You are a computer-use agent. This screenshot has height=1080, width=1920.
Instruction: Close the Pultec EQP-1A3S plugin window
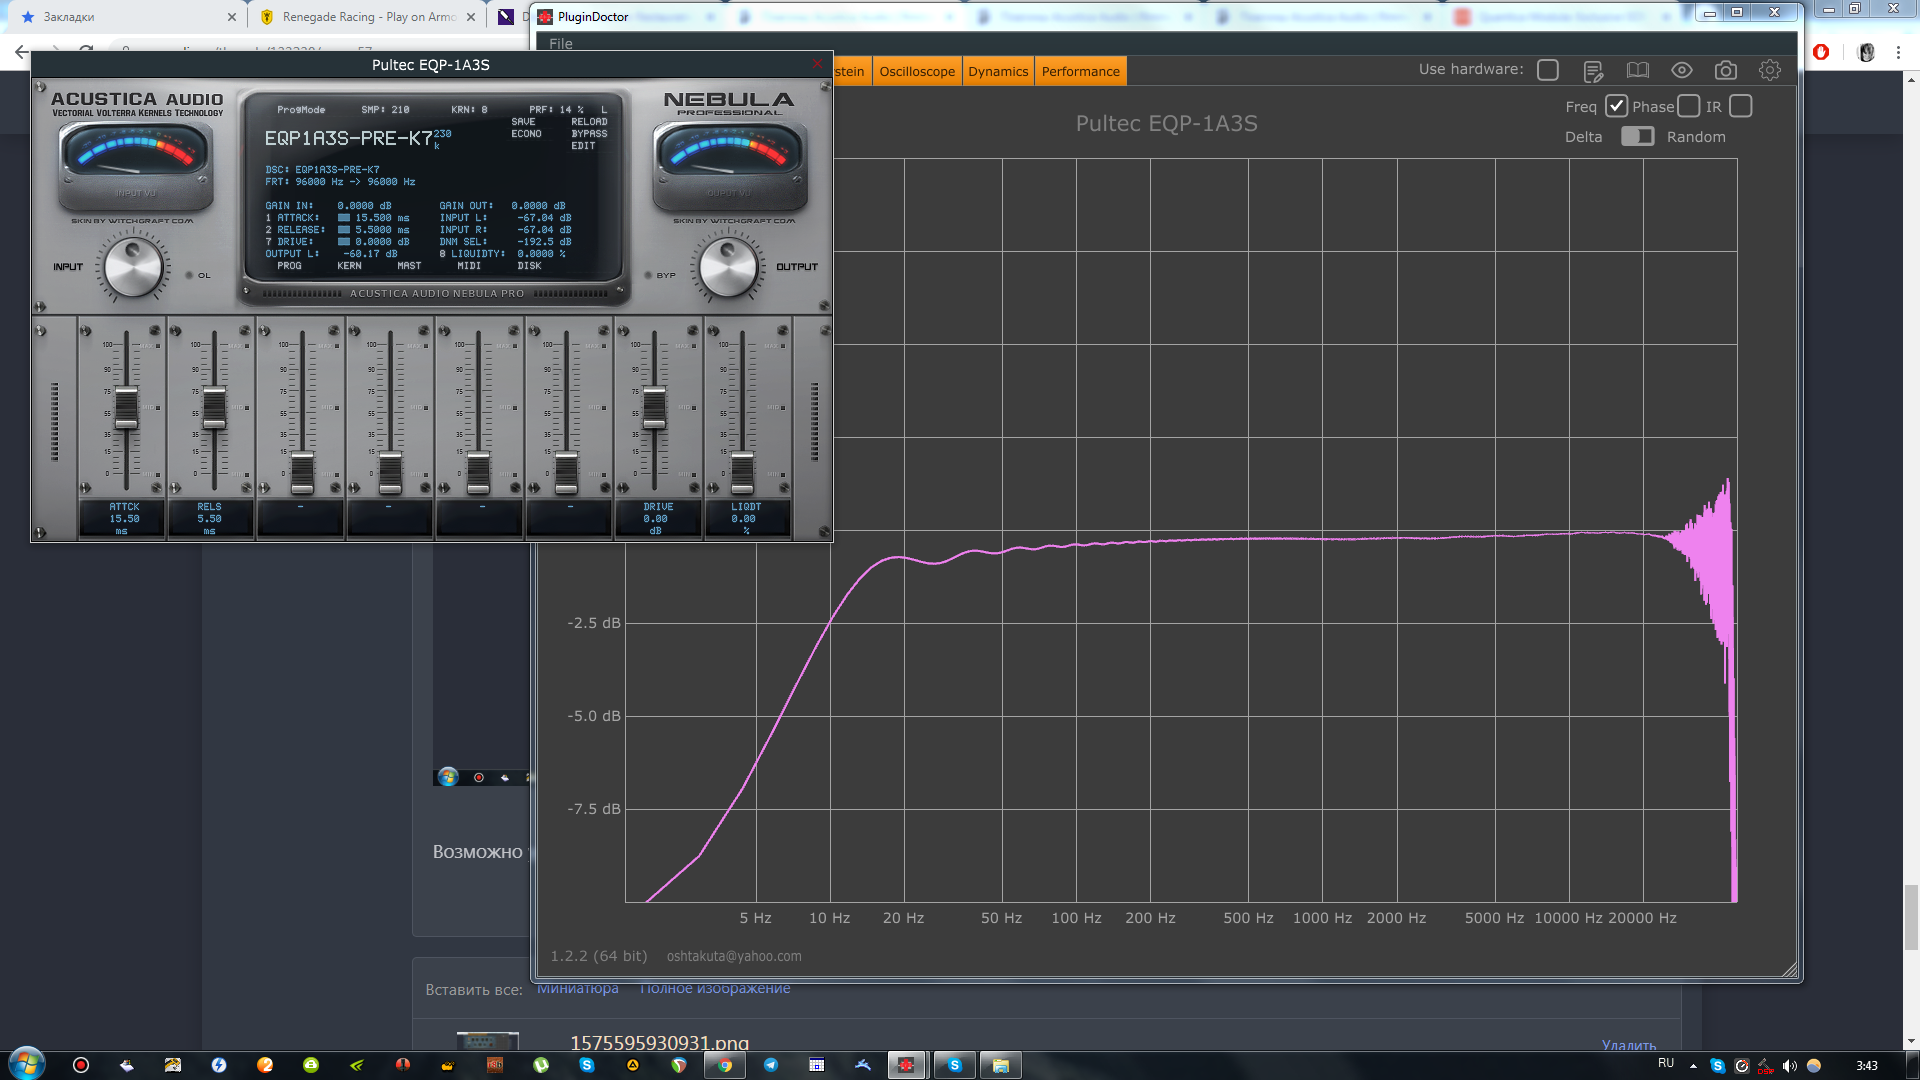817,64
